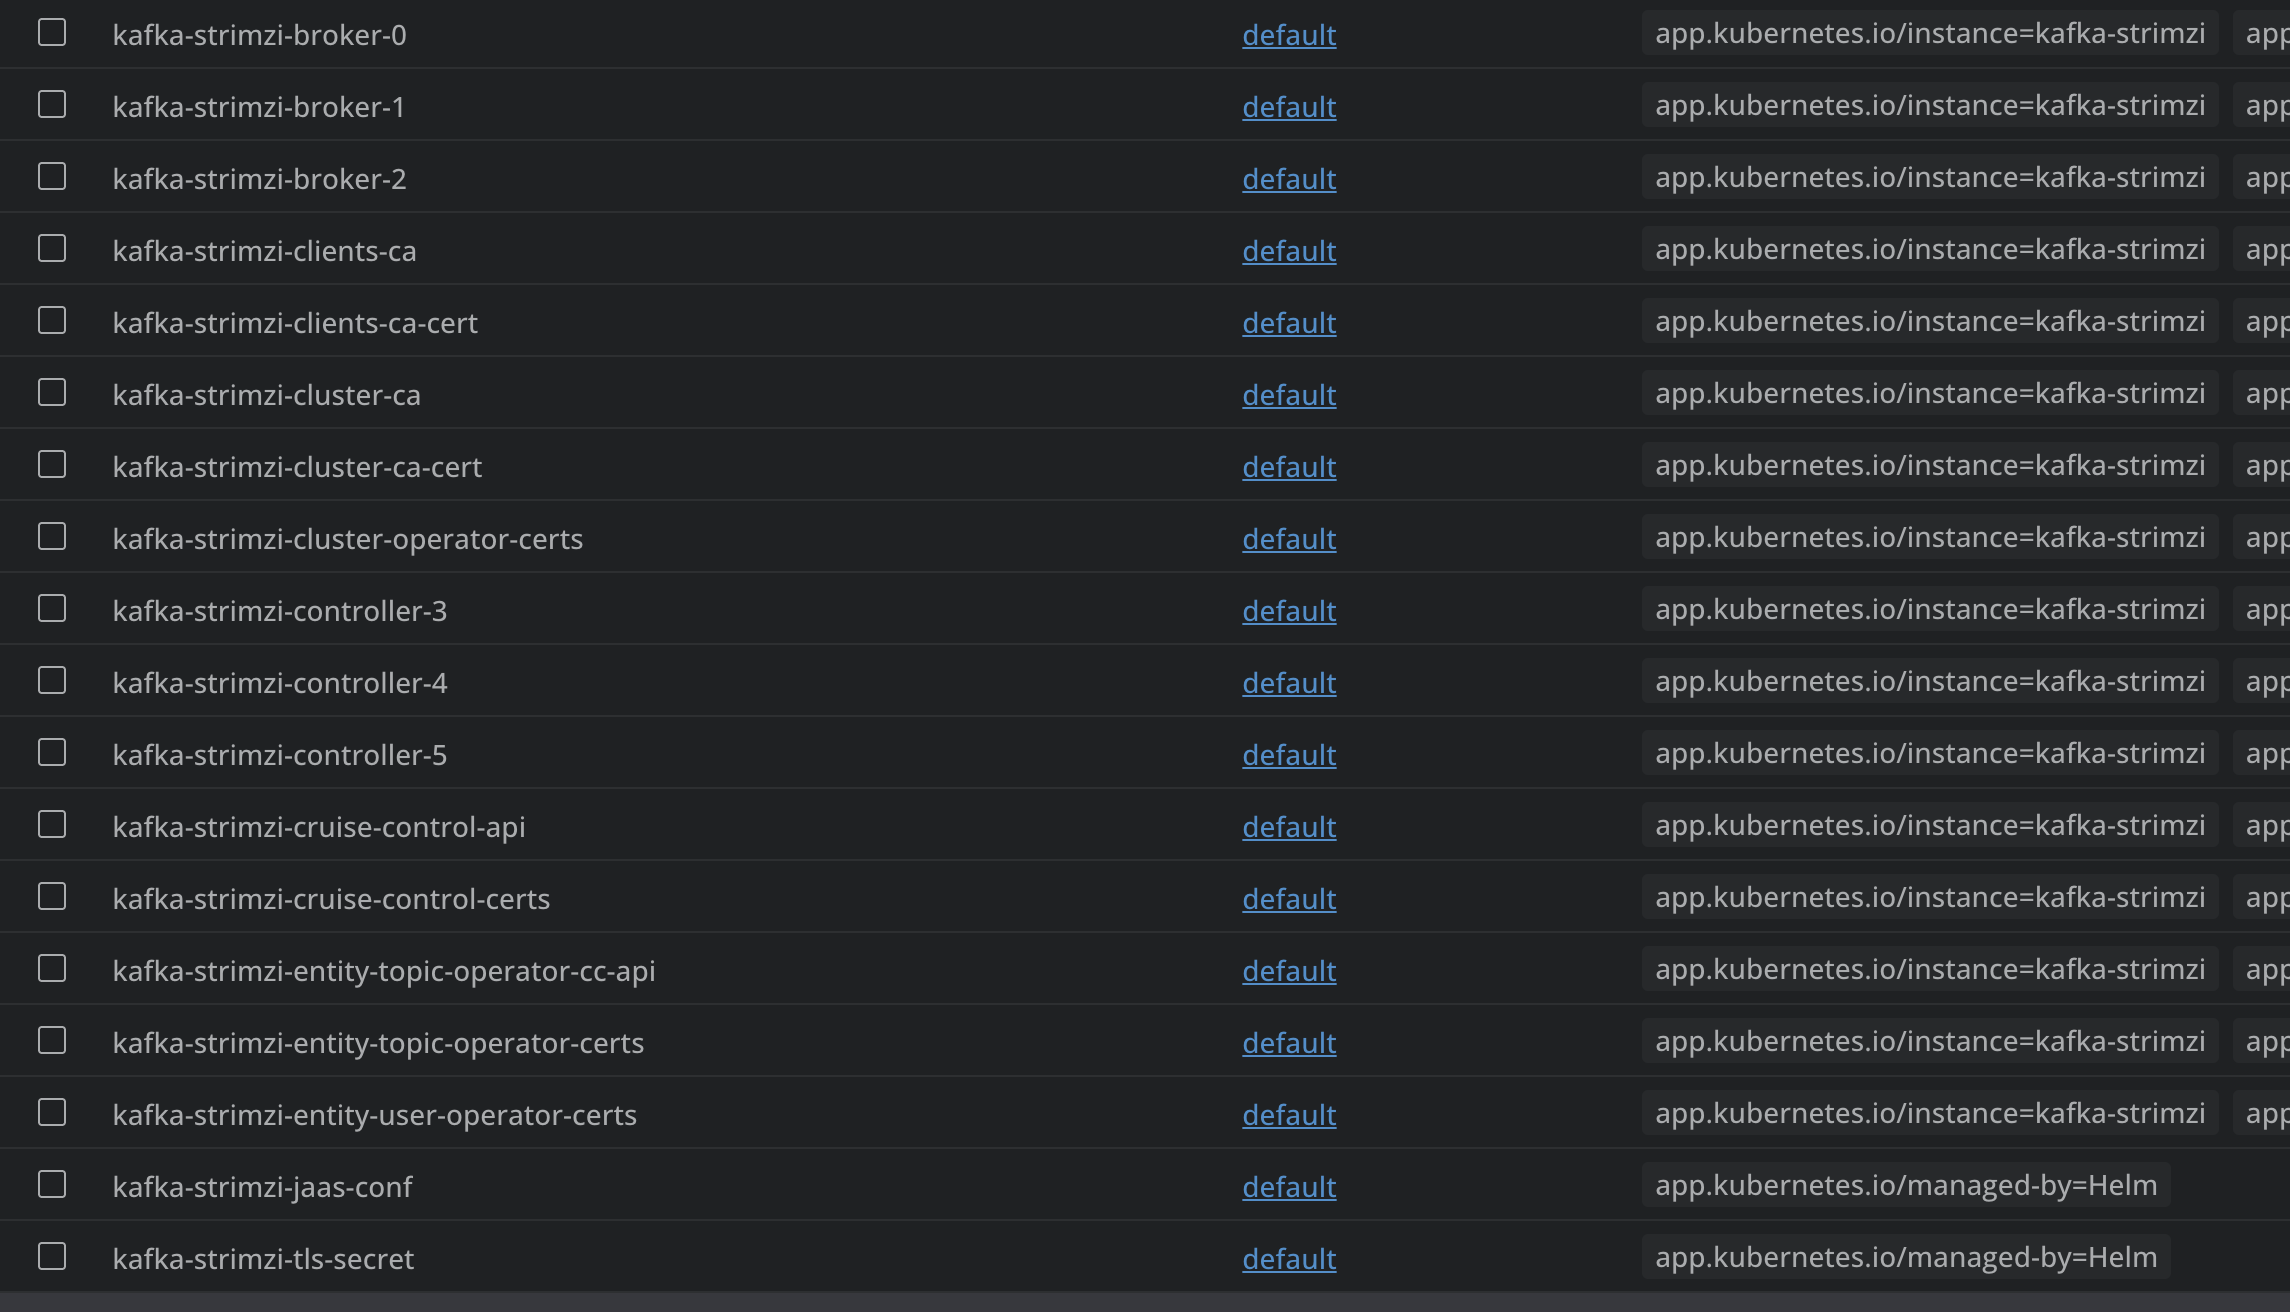The image size is (2290, 1312).
Task: Tick the checkbox for kafka-strimzi-broker-0
Action: pos(52,33)
